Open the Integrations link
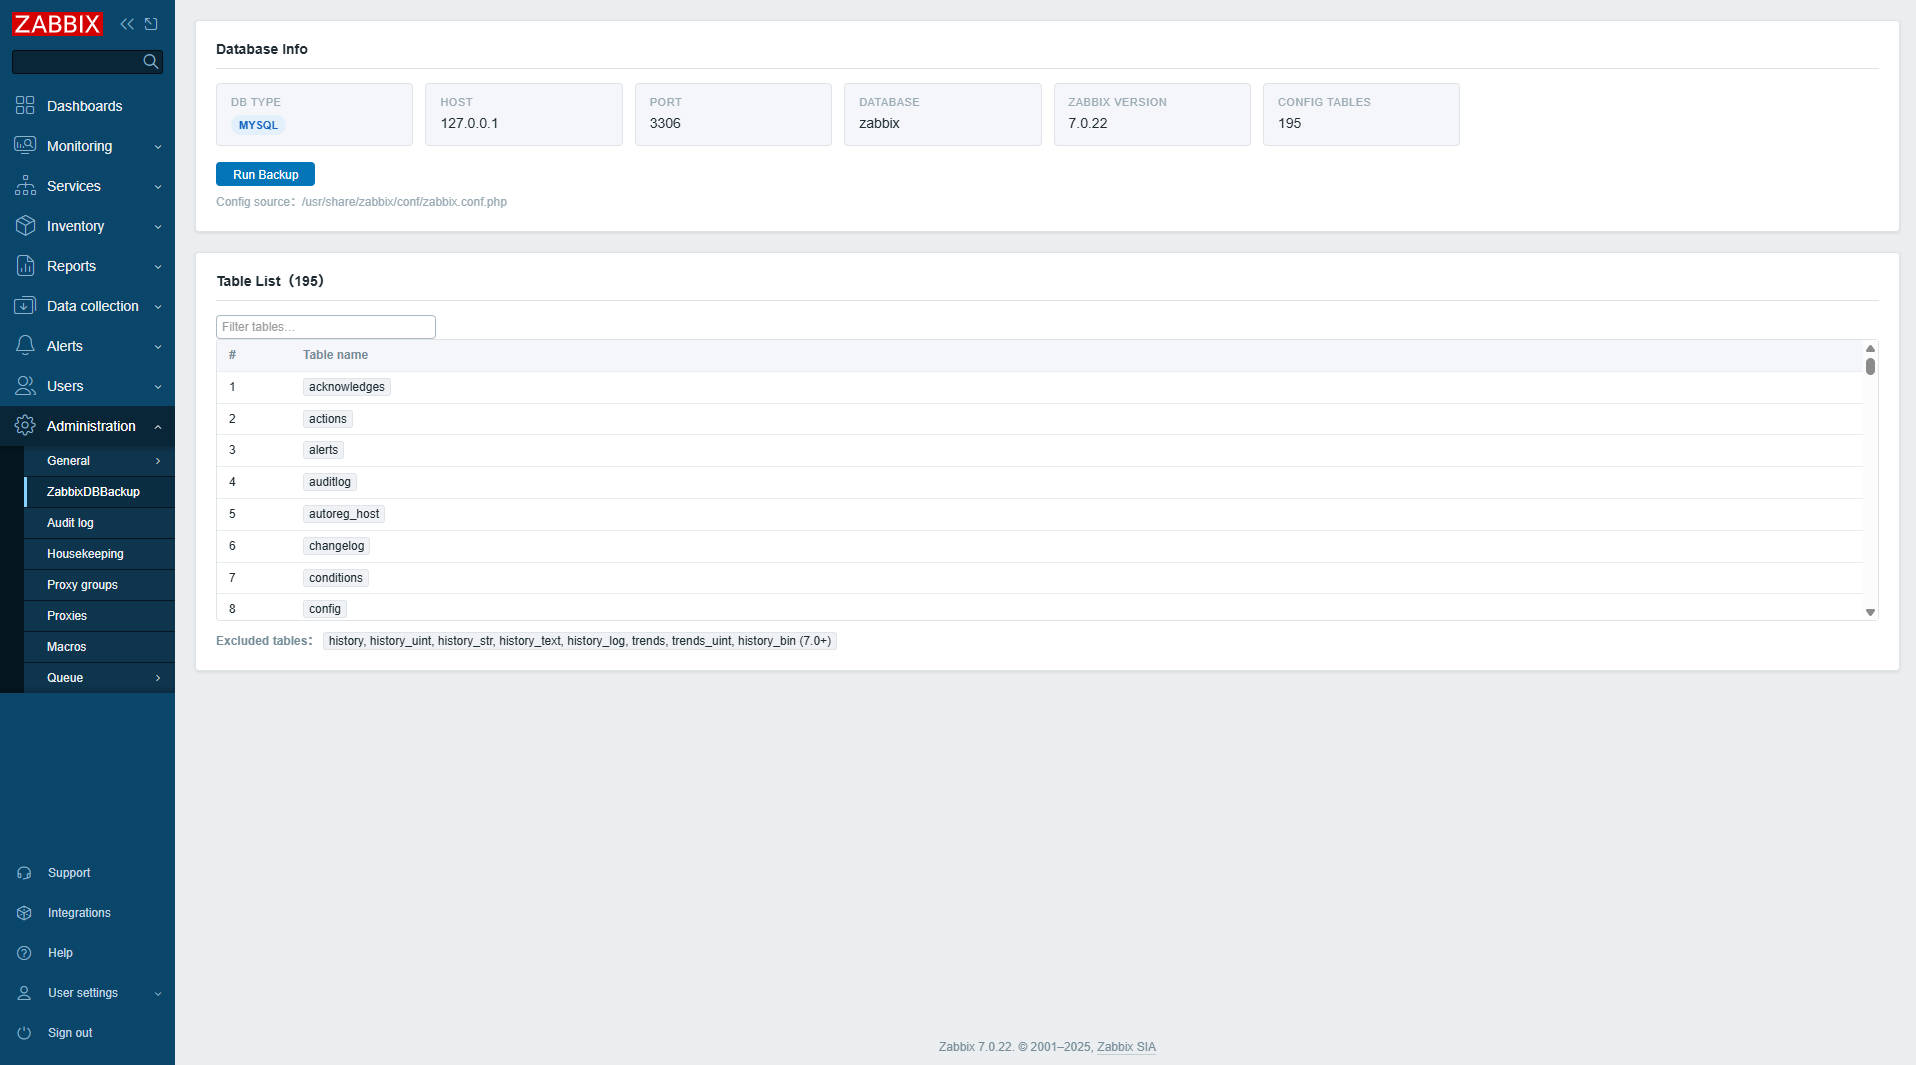This screenshot has height=1065, width=1916. tap(79, 913)
